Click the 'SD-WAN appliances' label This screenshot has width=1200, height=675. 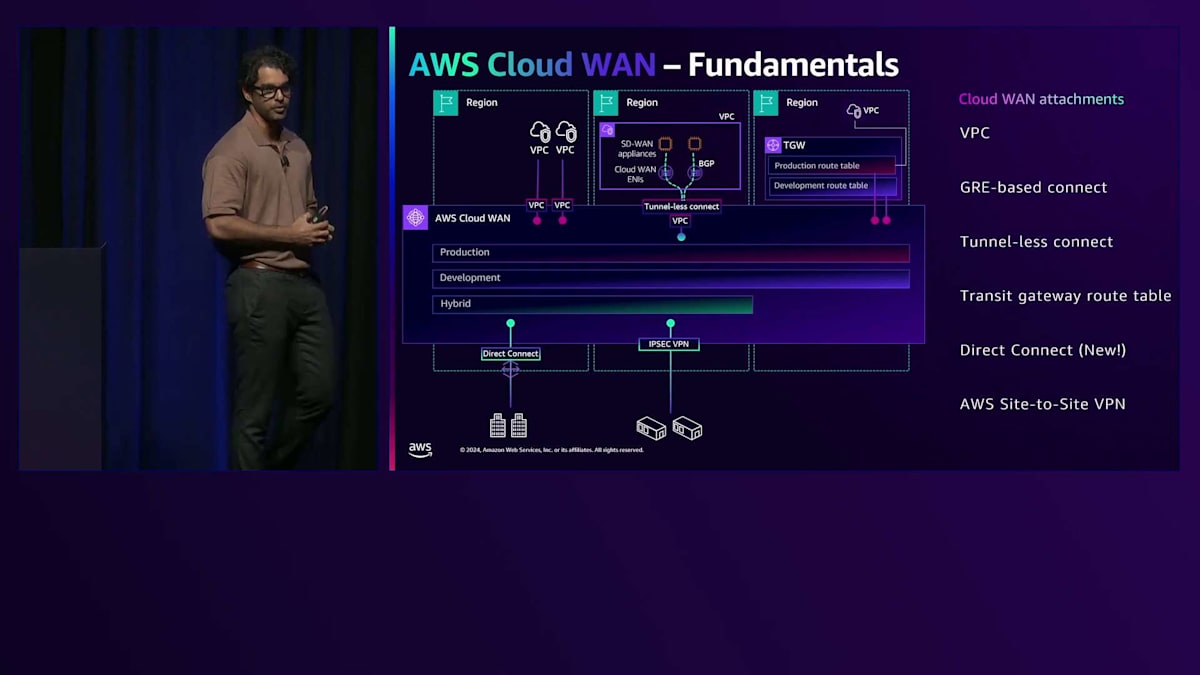tap(637, 149)
